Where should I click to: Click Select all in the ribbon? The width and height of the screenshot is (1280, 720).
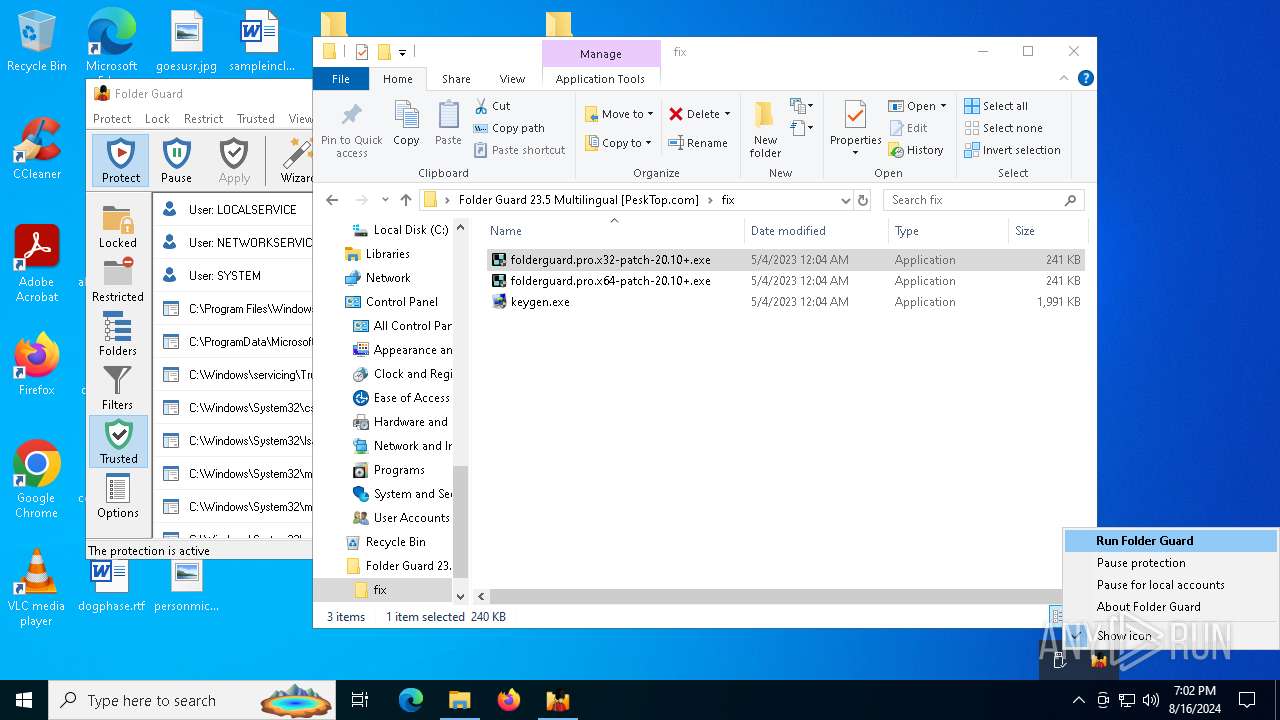coord(996,106)
